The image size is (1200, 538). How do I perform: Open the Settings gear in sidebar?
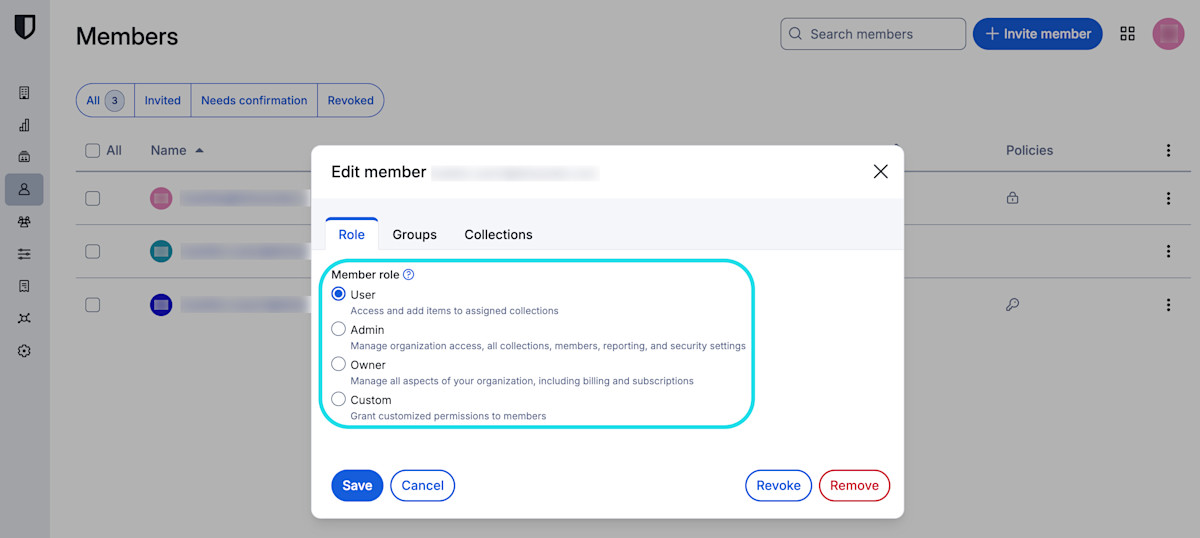25,351
